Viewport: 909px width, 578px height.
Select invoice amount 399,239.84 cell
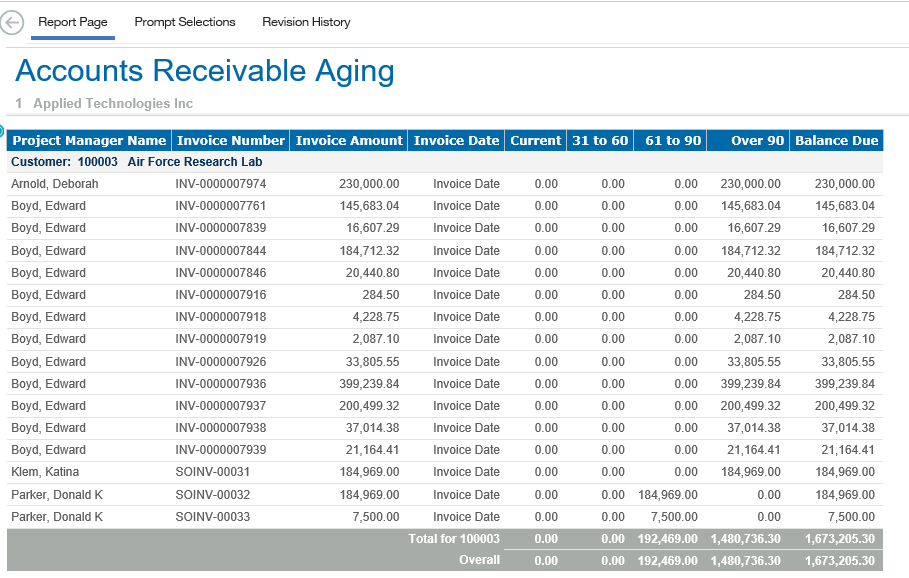362,384
